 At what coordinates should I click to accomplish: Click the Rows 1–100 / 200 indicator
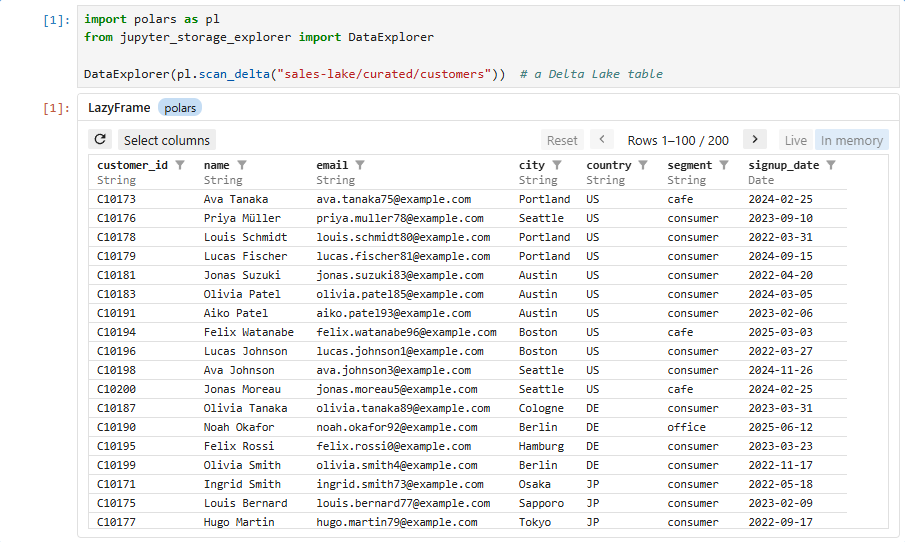point(678,140)
